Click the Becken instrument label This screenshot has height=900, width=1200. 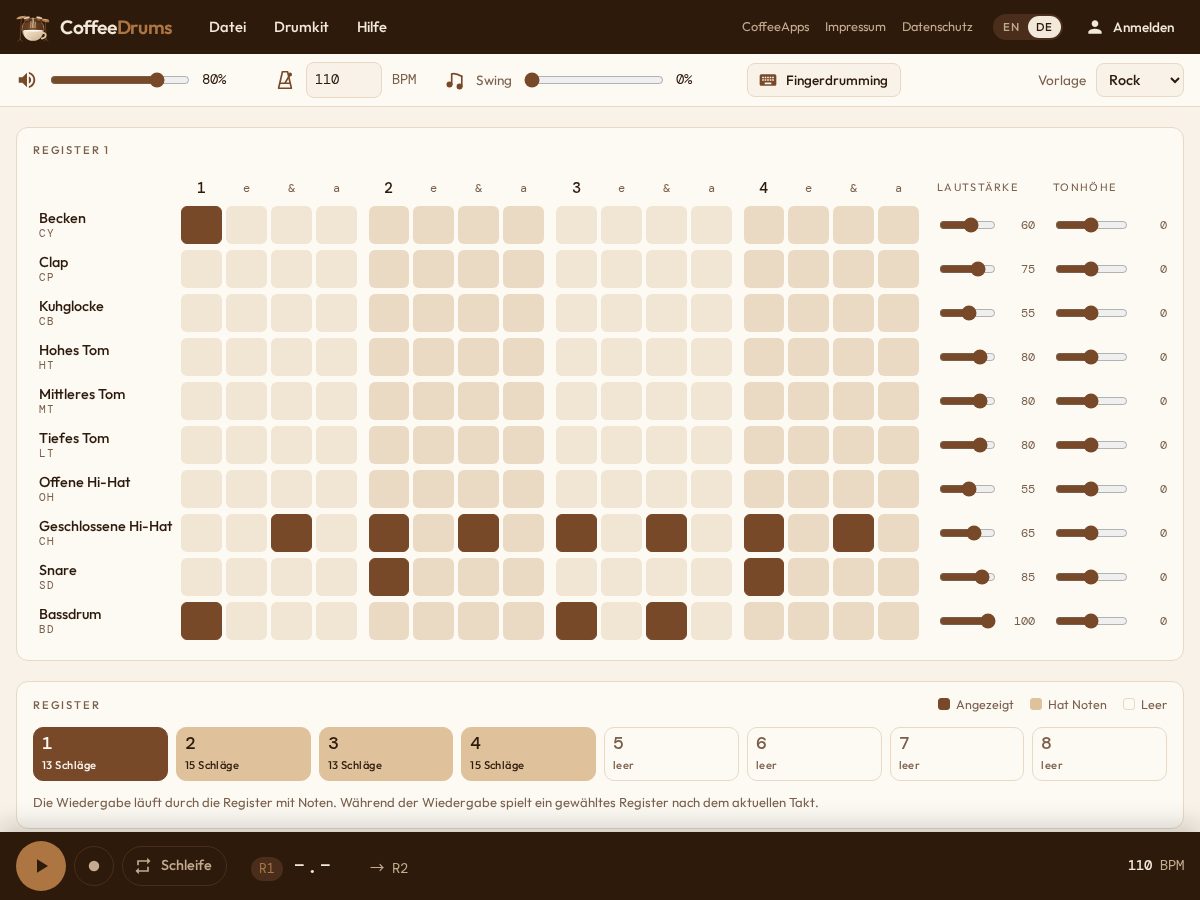click(x=62, y=218)
